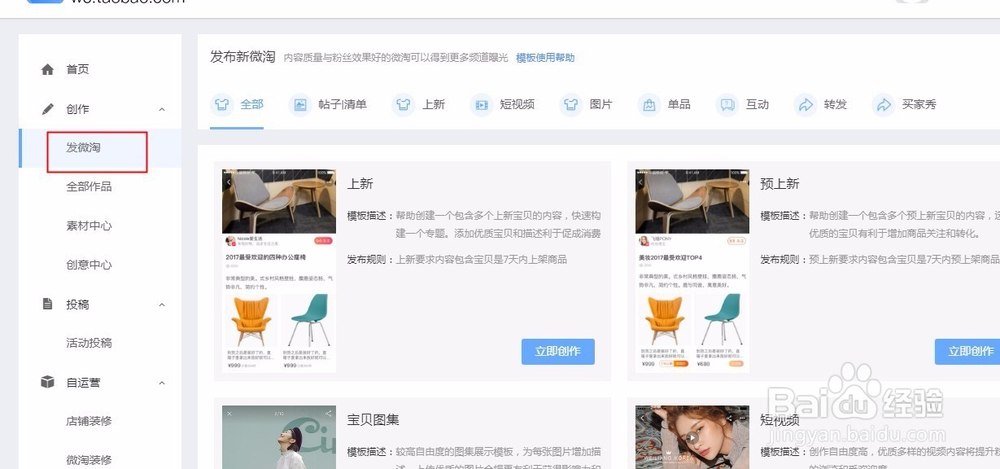
Task: Collapse the 创作 sidebar section
Action: (162, 110)
